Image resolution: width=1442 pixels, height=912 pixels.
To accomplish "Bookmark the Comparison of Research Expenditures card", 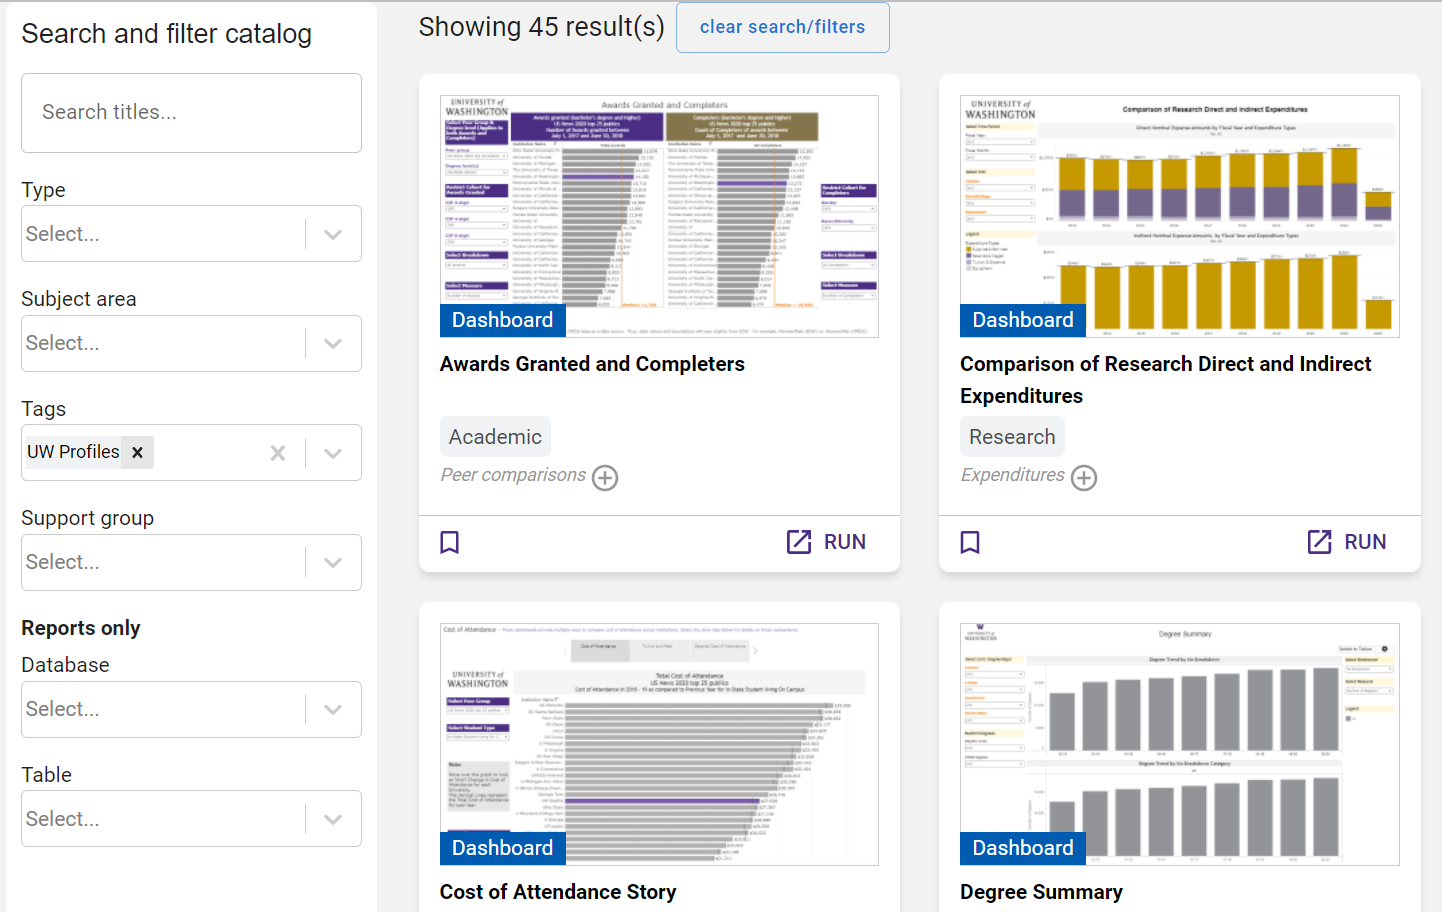I will click(970, 542).
